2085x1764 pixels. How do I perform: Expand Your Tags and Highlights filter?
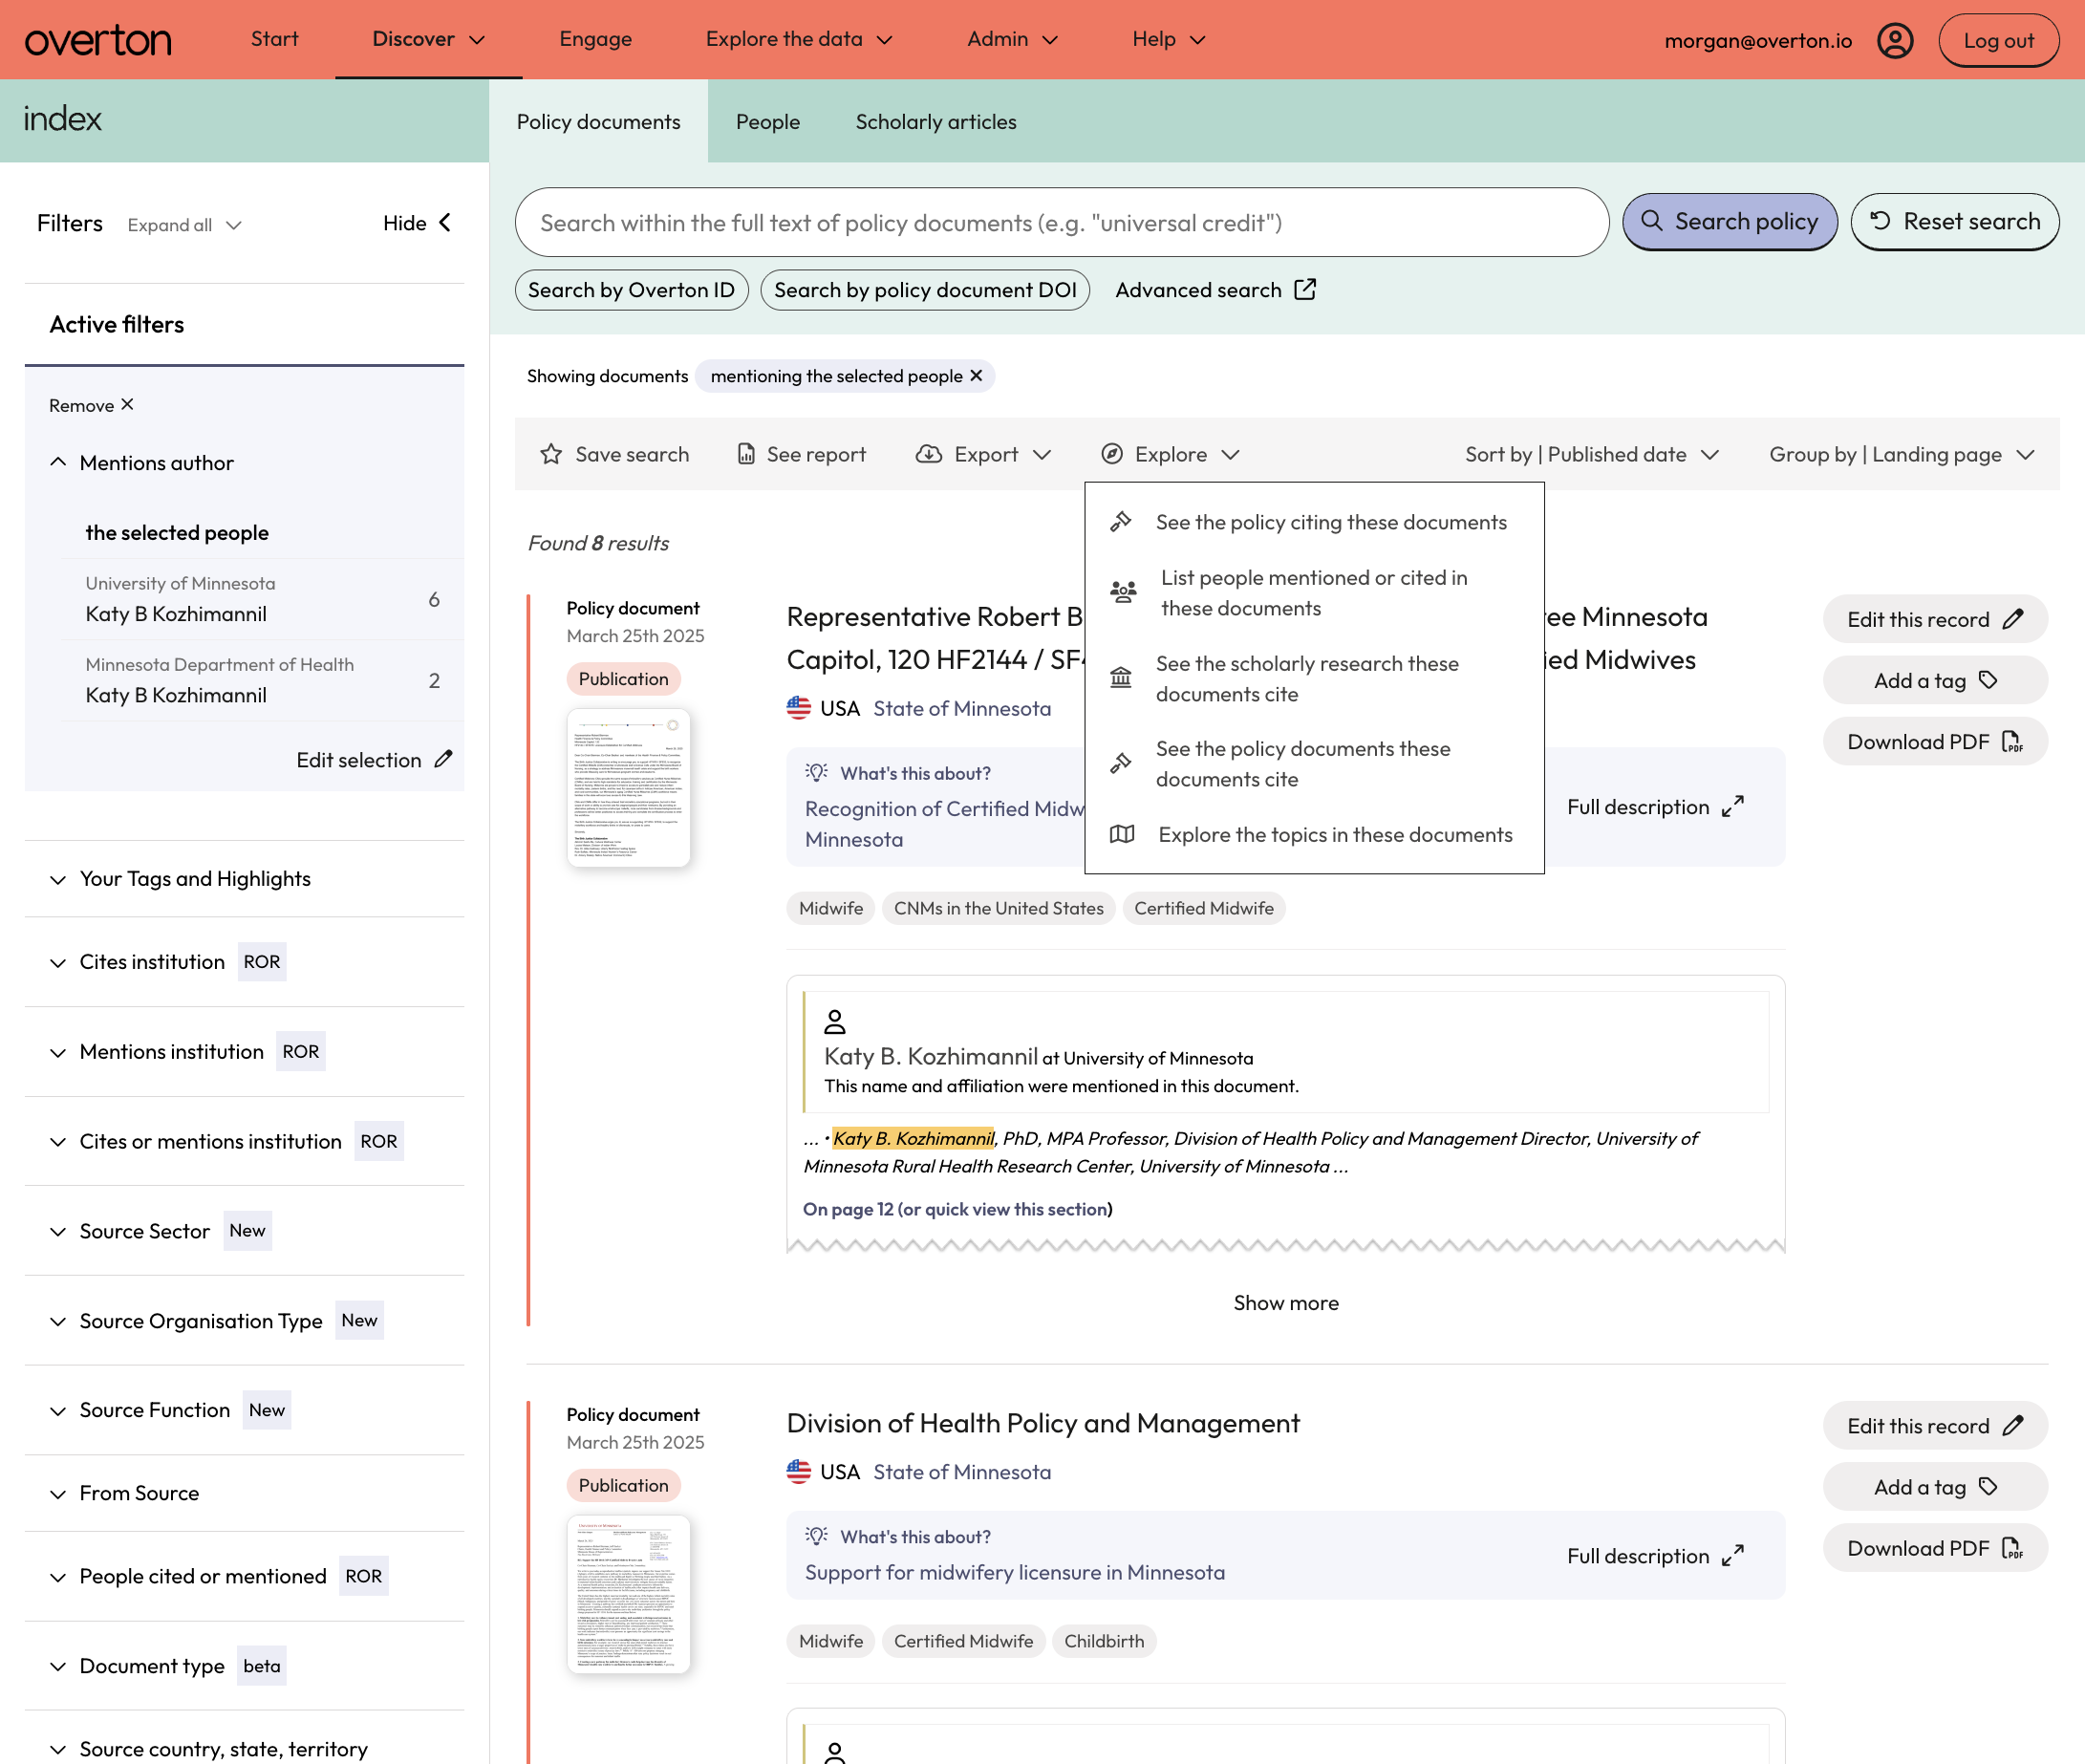point(58,879)
